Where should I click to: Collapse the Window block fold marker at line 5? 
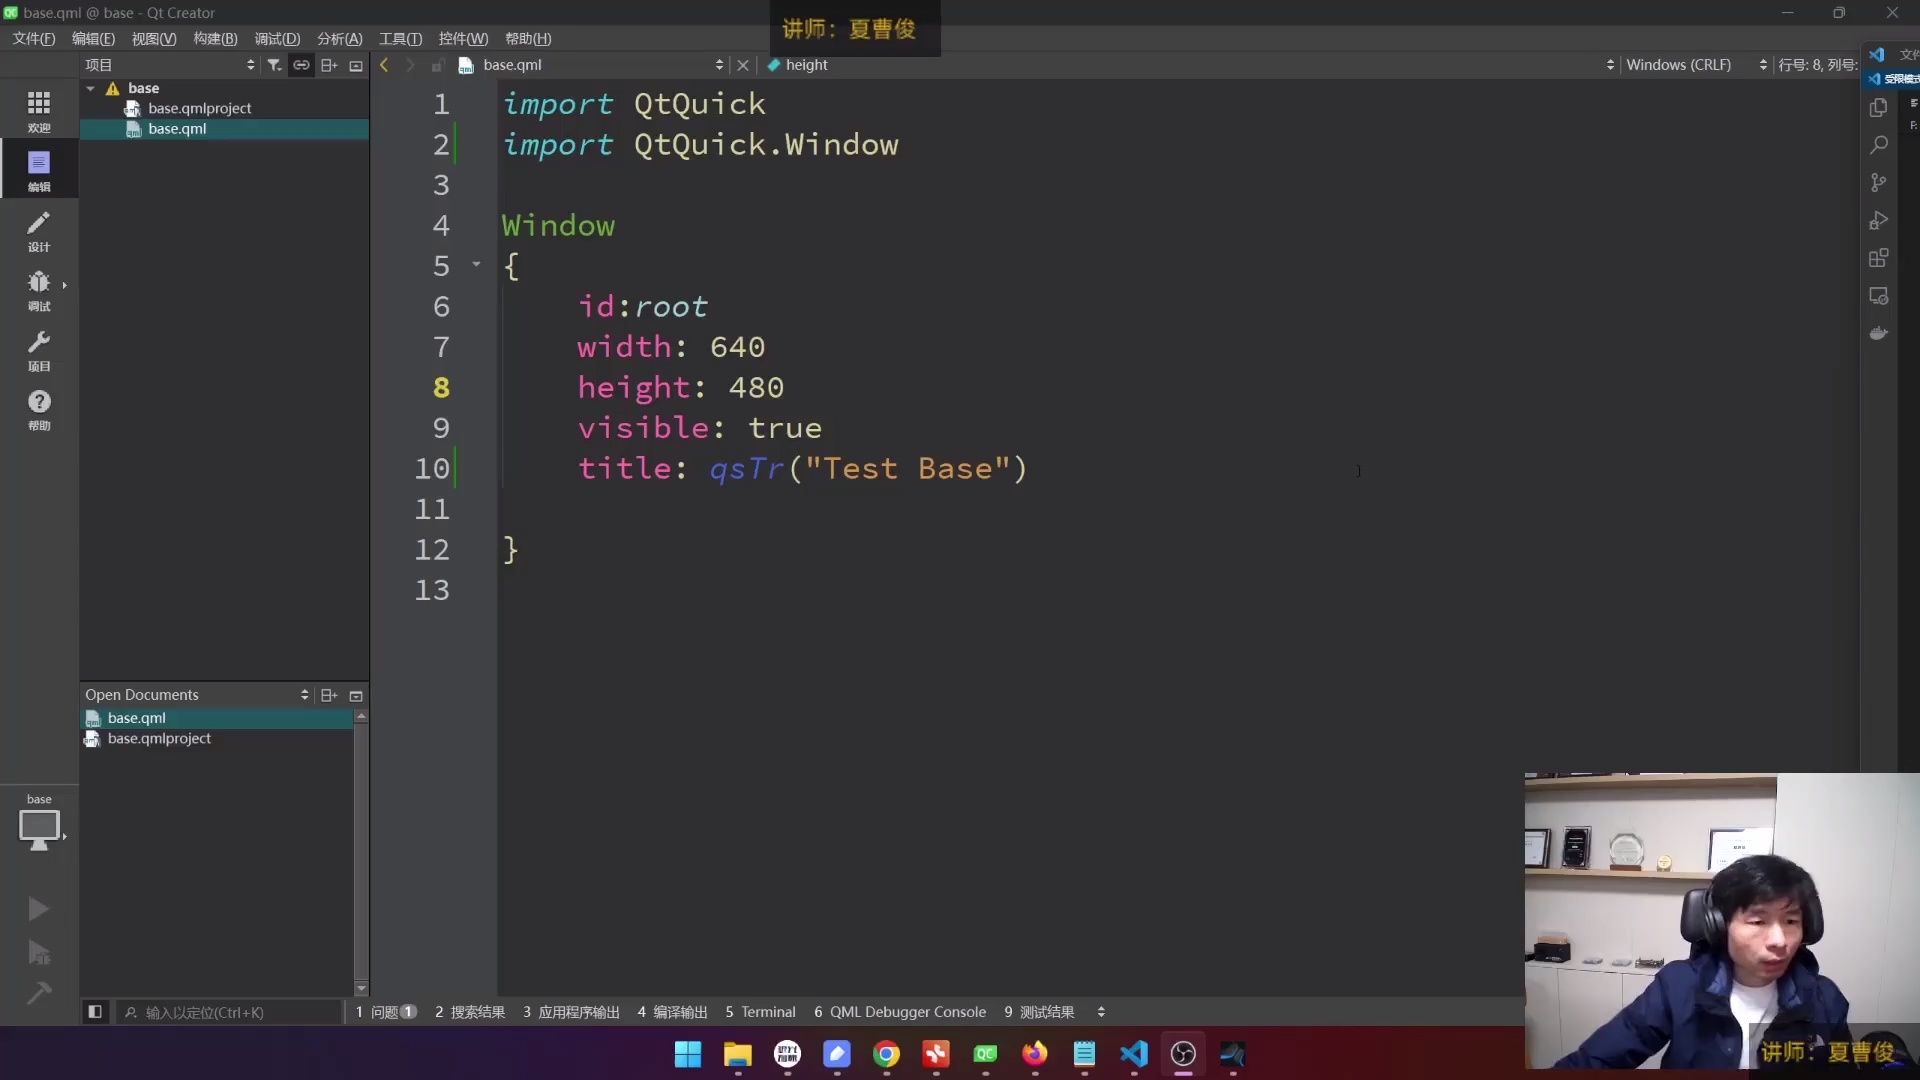(x=476, y=264)
